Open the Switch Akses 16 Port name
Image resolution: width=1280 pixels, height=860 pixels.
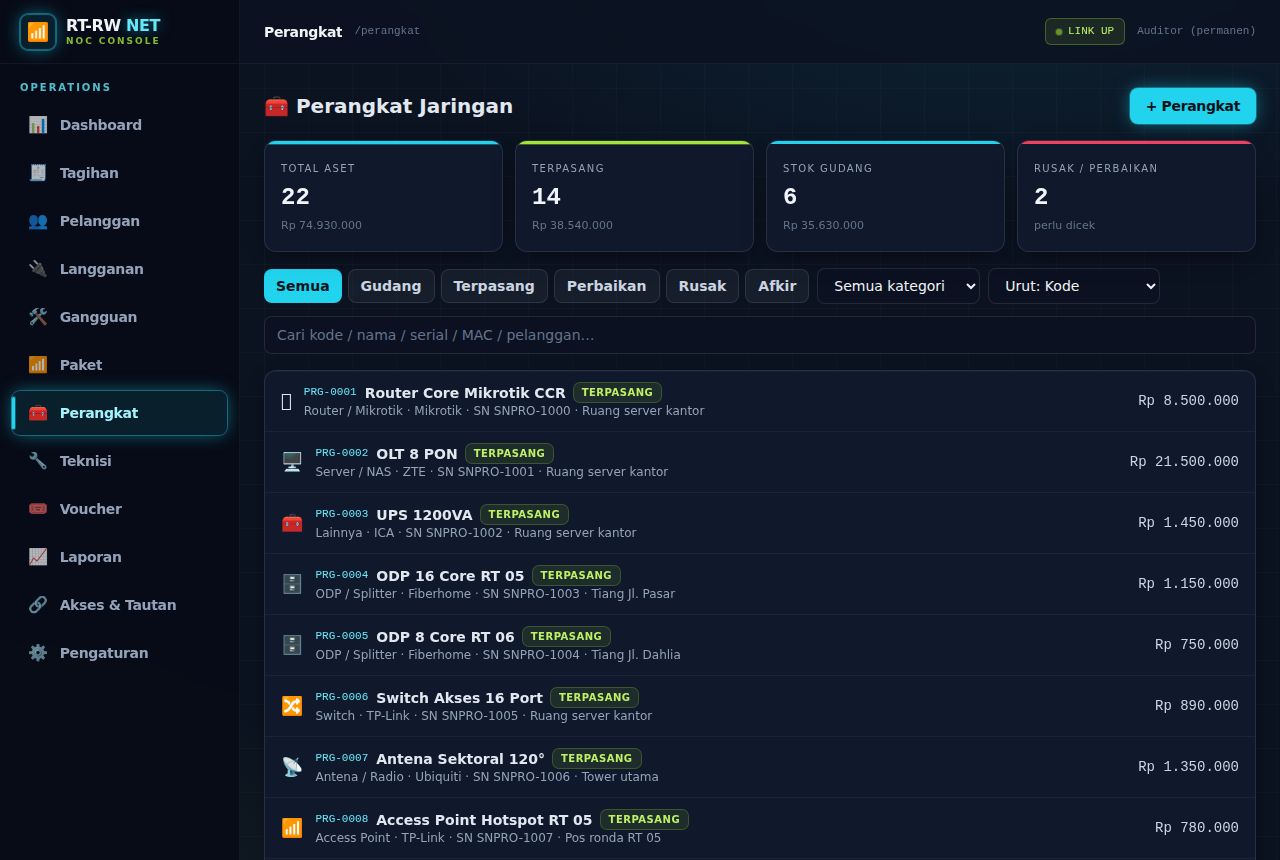point(459,698)
